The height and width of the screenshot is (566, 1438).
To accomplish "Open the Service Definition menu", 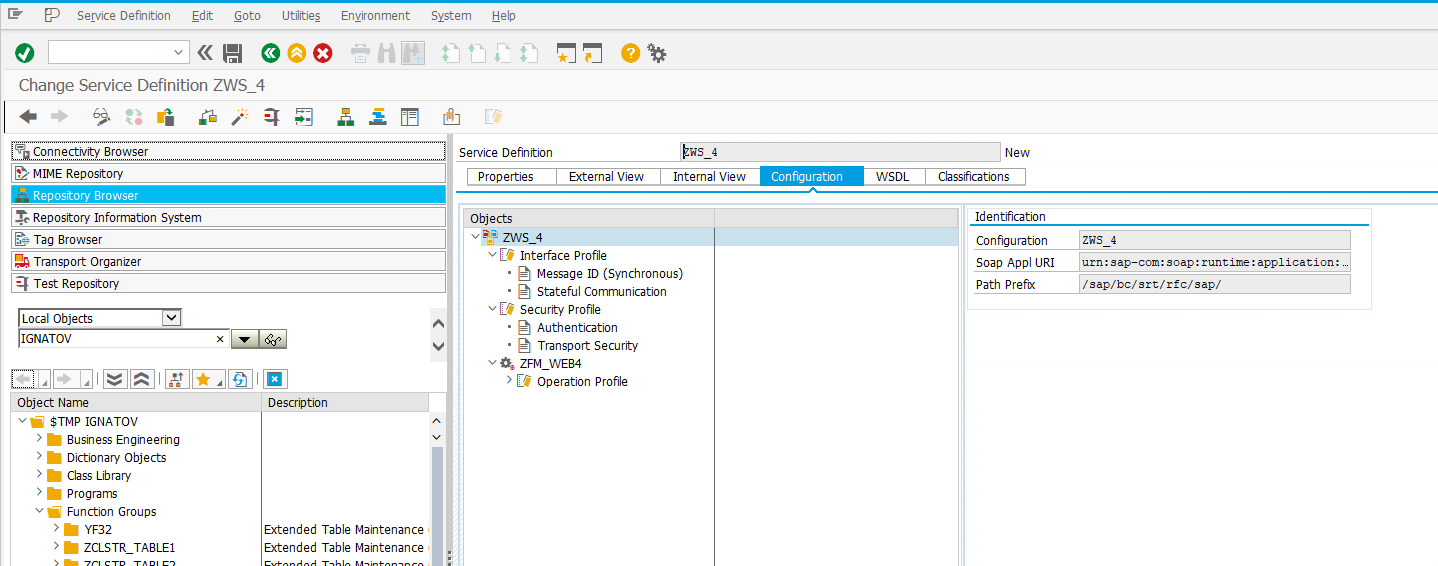I will [124, 15].
